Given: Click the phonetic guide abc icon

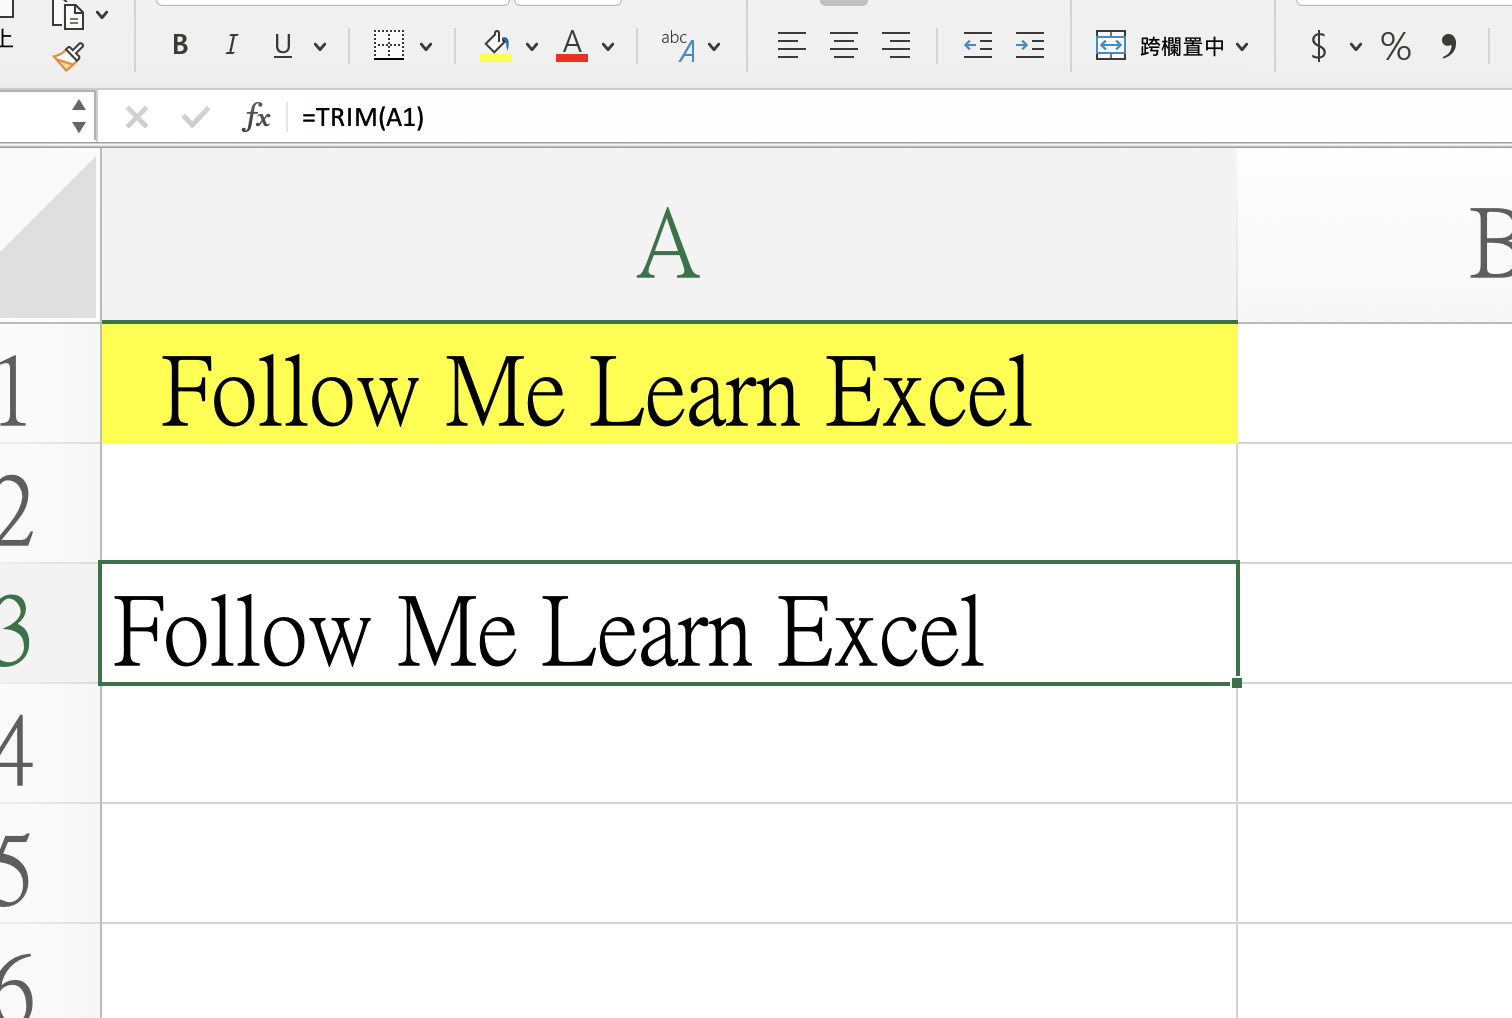Looking at the screenshot, I should tap(678, 45).
